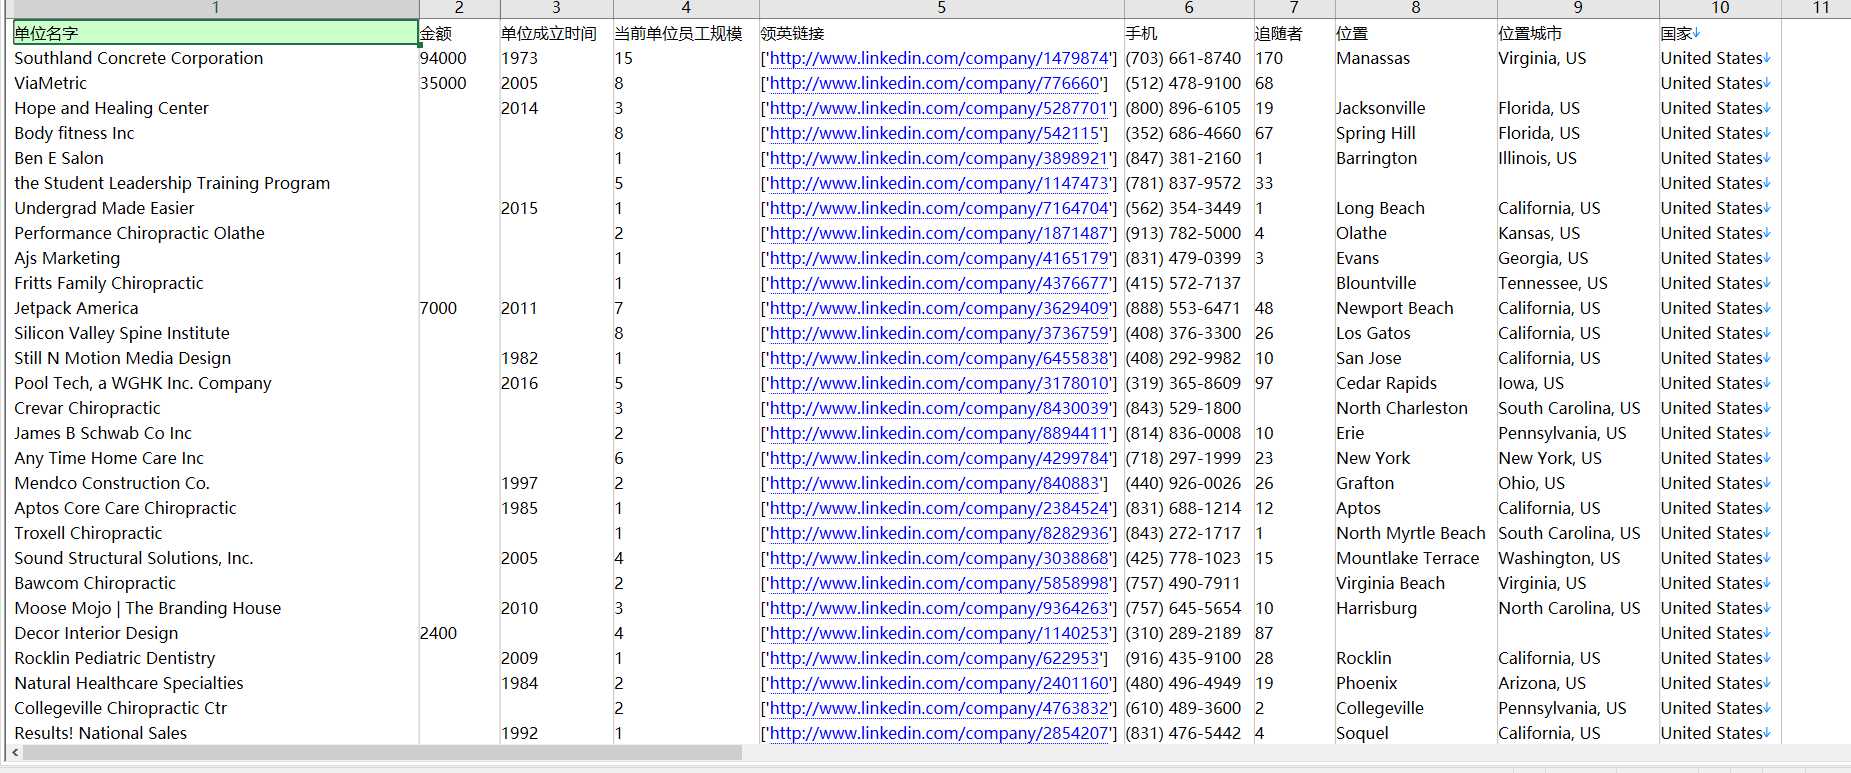Select column header number 4

click(686, 8)
